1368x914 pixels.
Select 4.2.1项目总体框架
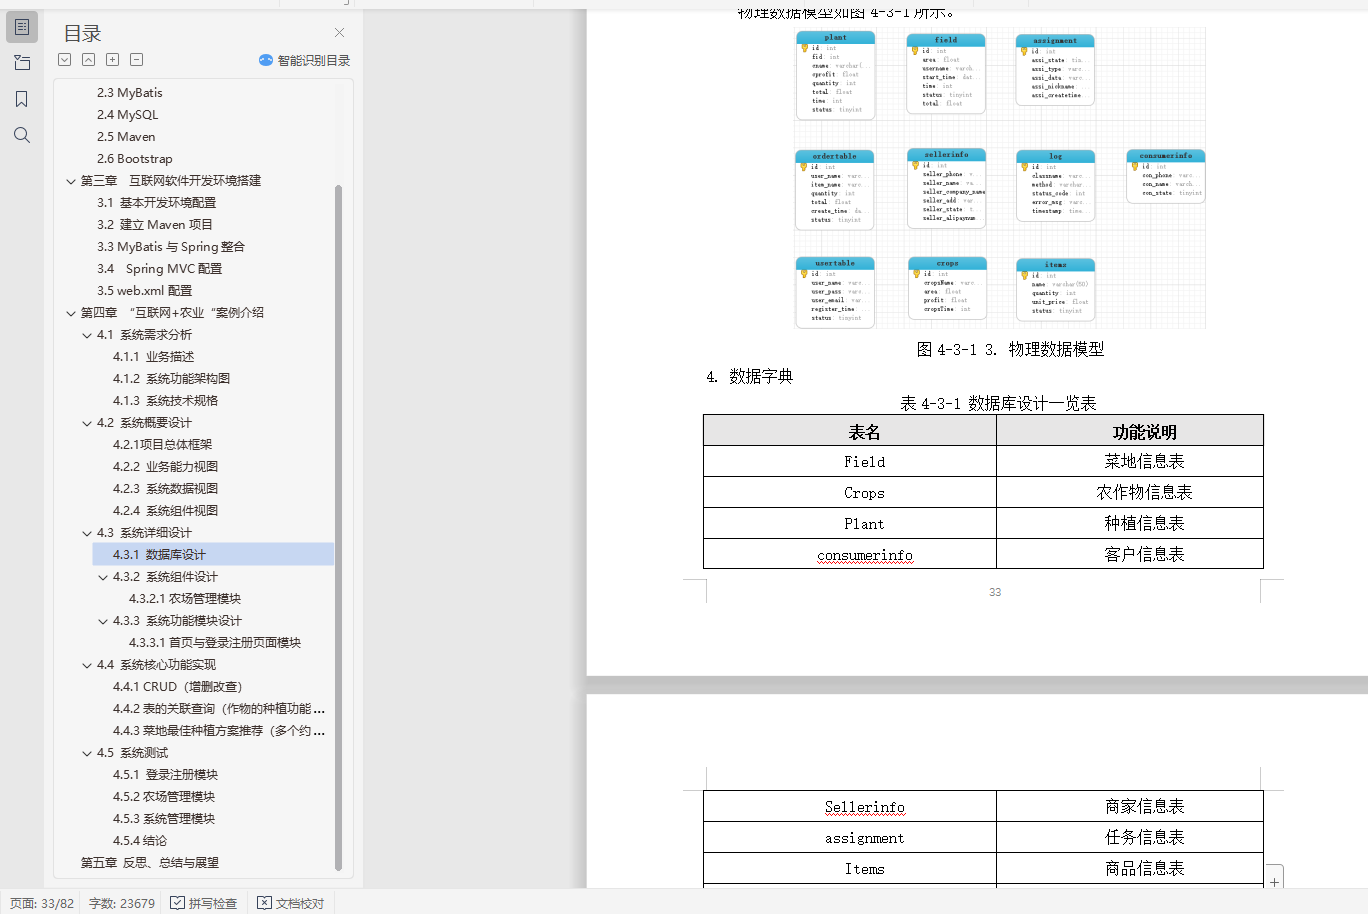click(162, 445)
